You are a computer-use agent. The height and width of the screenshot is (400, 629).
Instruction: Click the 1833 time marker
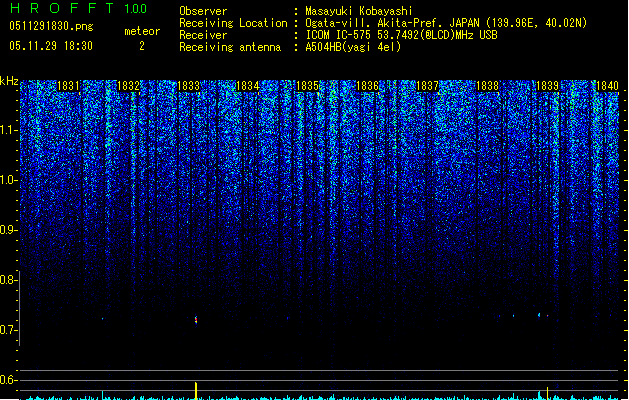[188, 86]
